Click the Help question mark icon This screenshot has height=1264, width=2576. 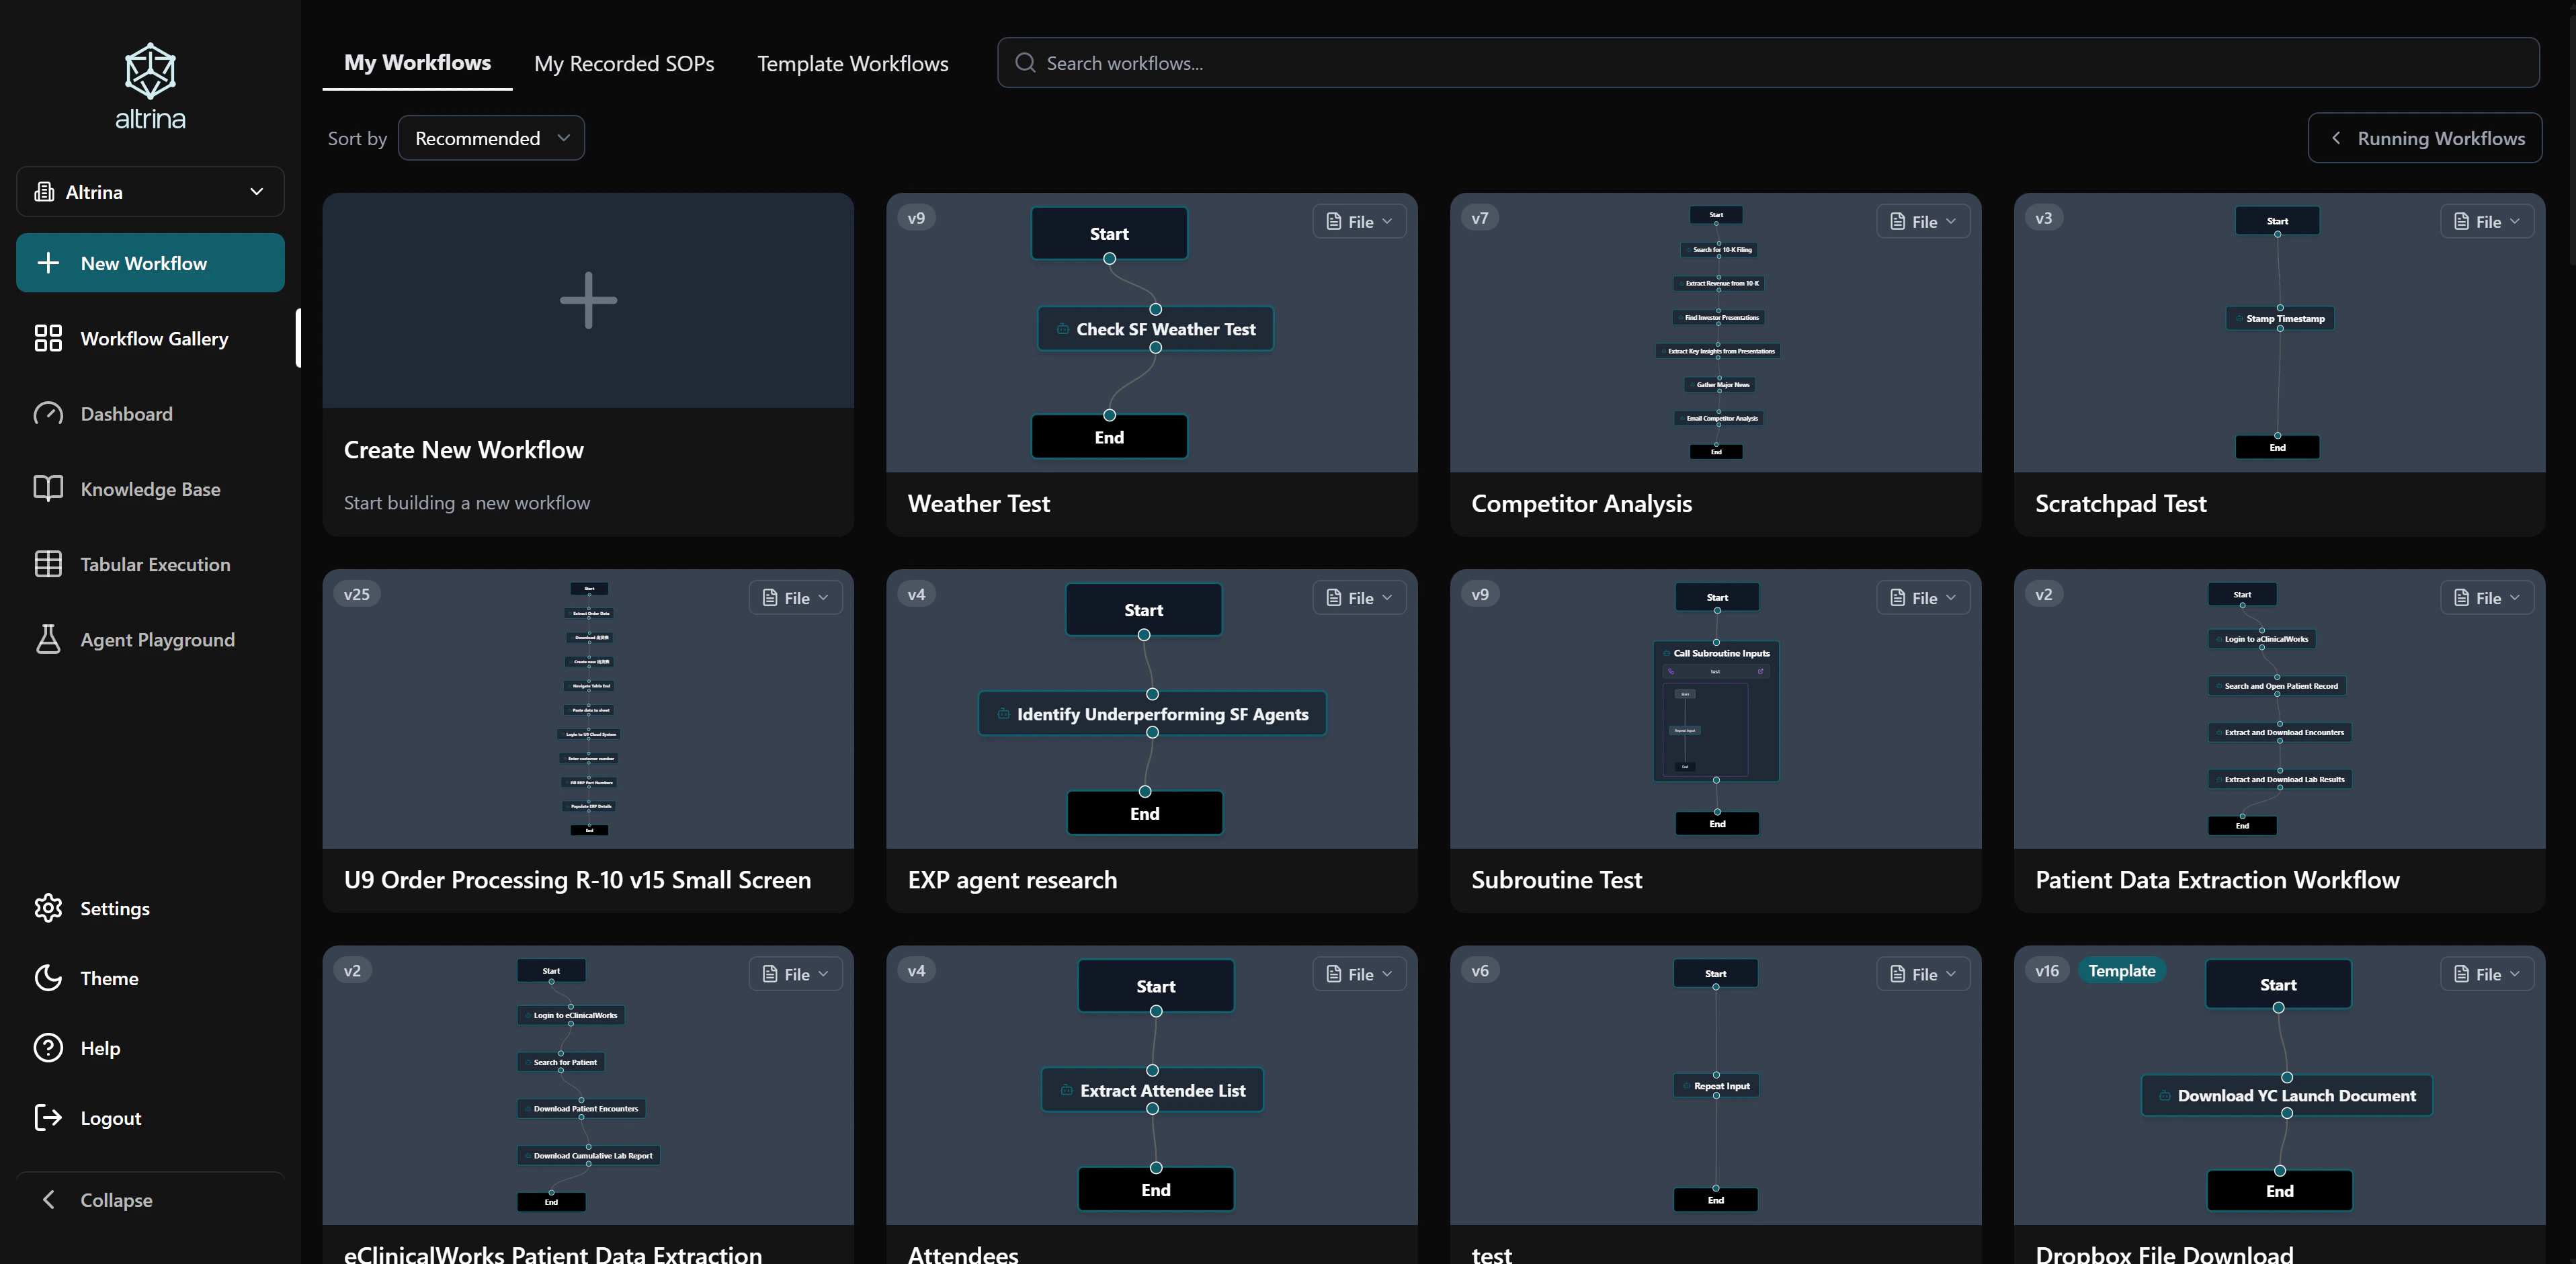click(x=48, y=1048)
